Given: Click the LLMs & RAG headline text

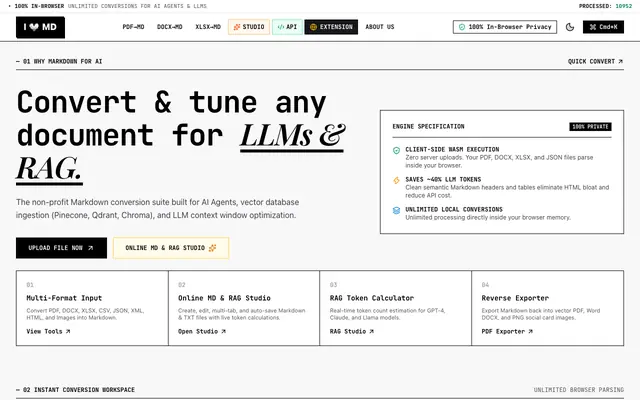Looking at the screenshot, I should (181, 152).
